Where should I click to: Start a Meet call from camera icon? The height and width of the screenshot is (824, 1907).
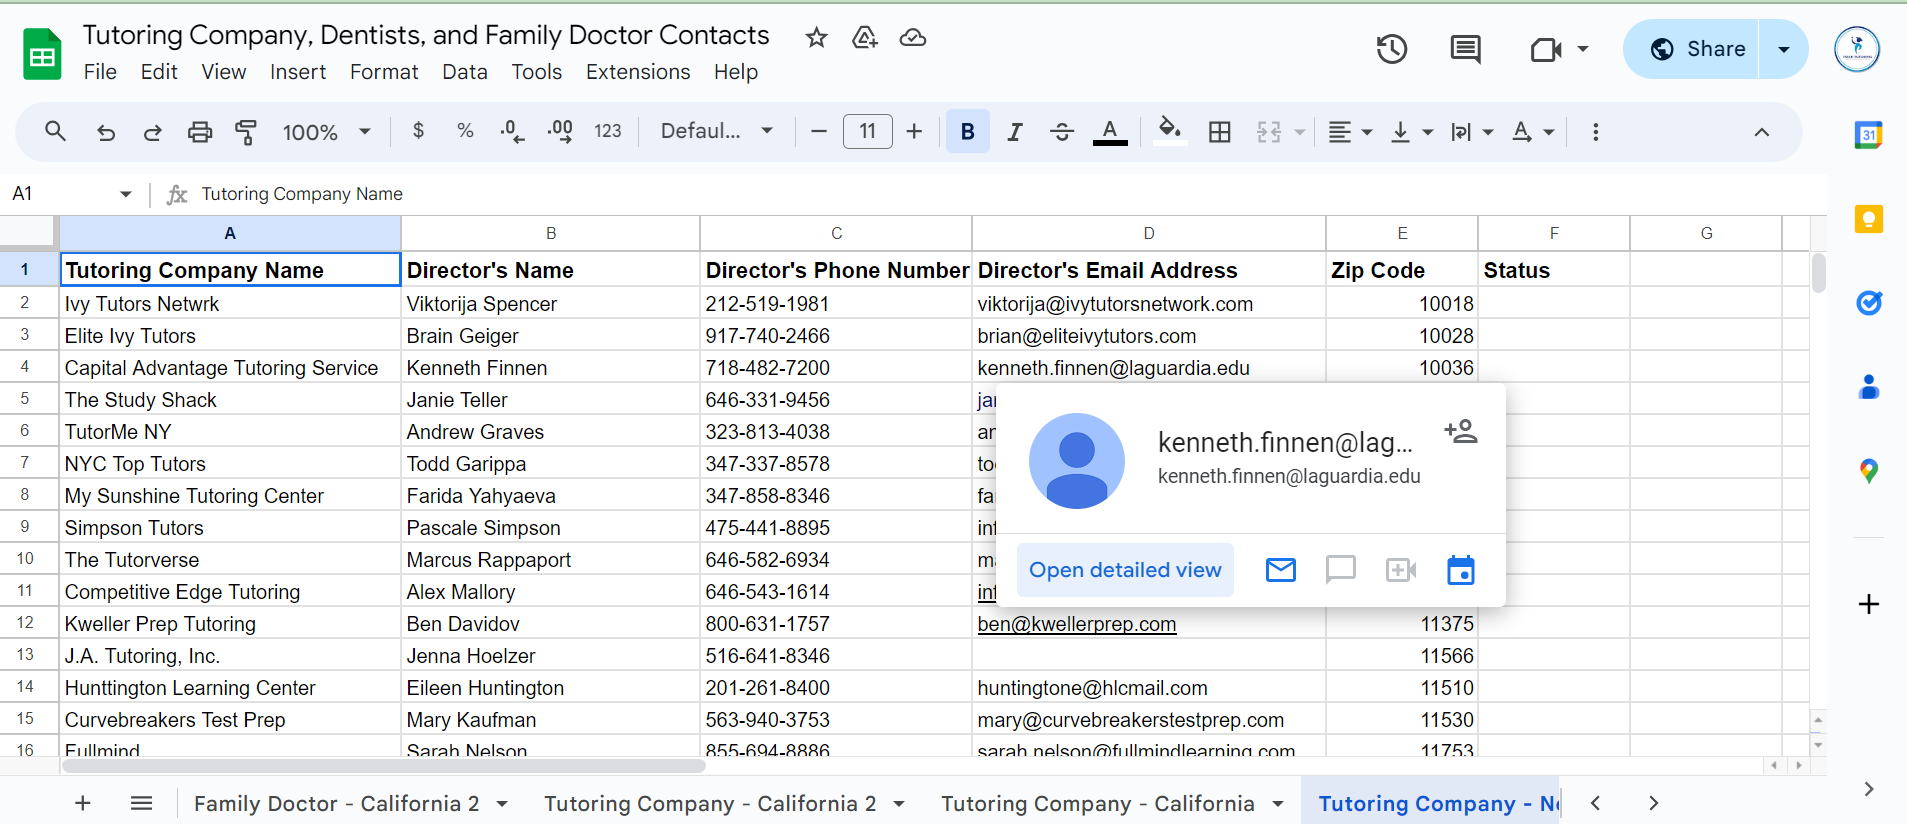tap(1546, 49)
